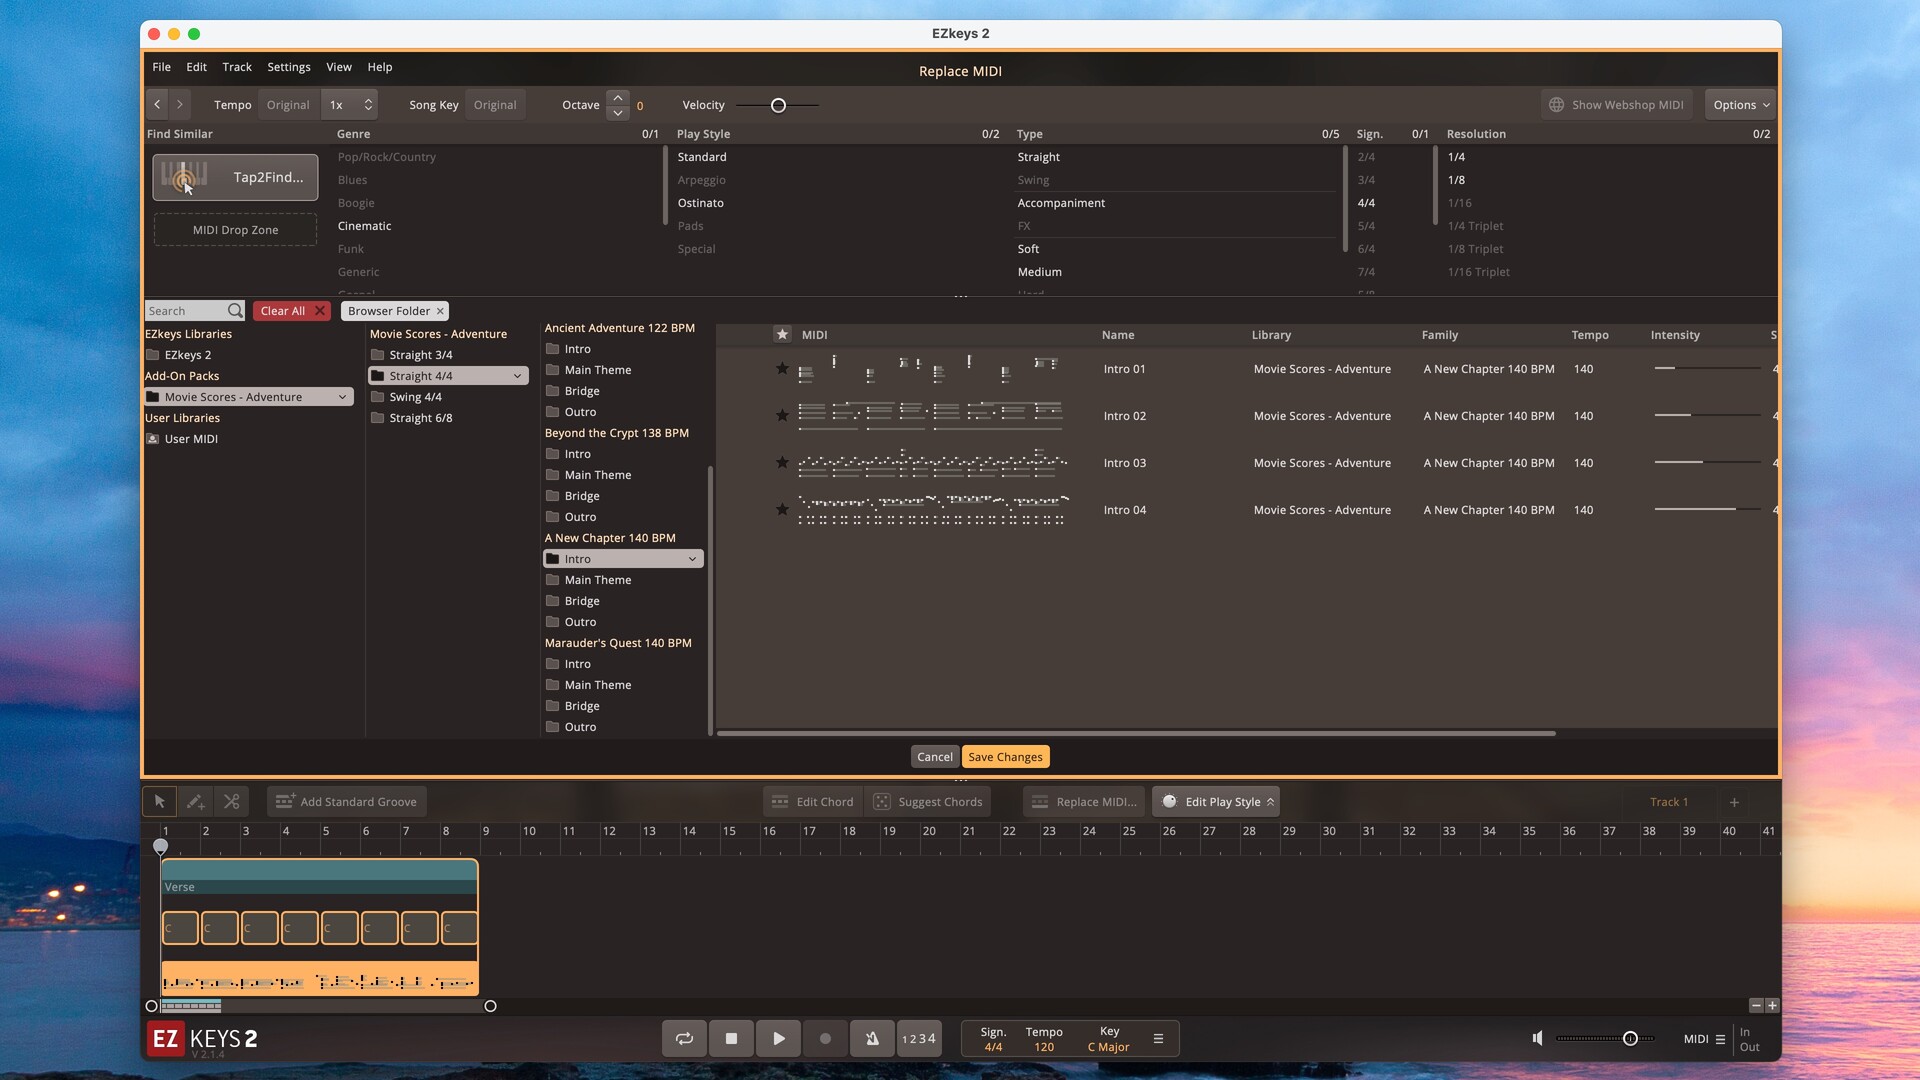Add a new track with plus icon
1920x1080 pixels.
coord(1734,802)
